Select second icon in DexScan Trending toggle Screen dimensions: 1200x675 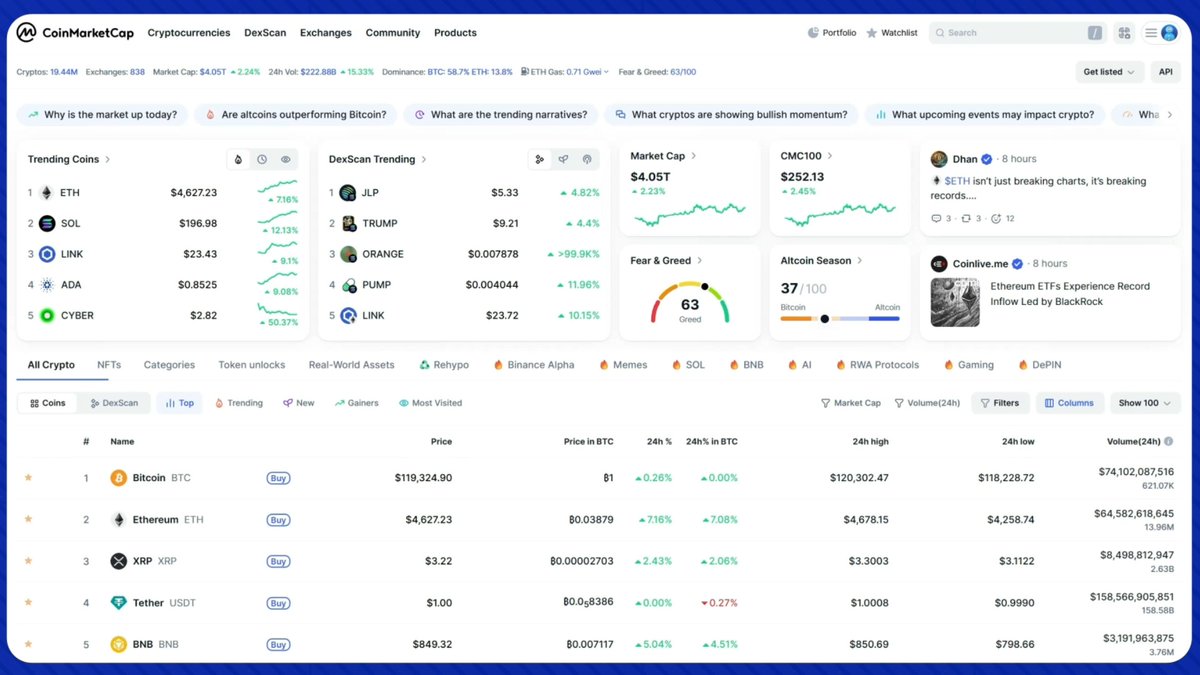[x=563, y=159]
